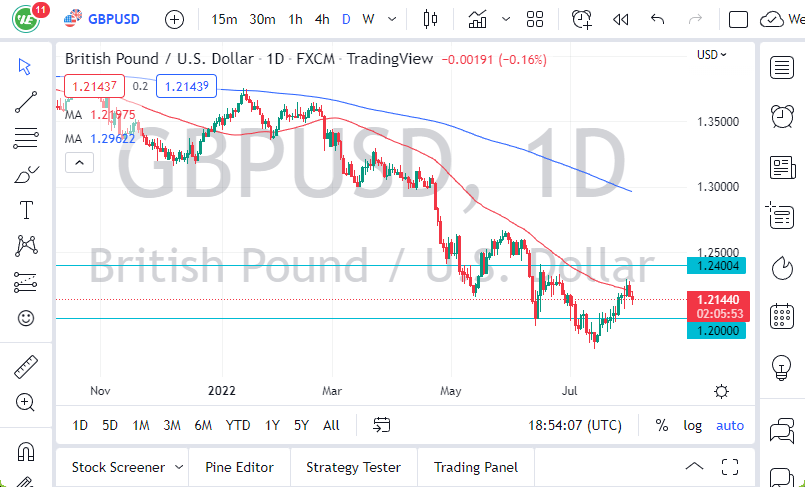This screenshot has height=487, width=805.
Task: Set the date range to YTD
Action: 238,425
